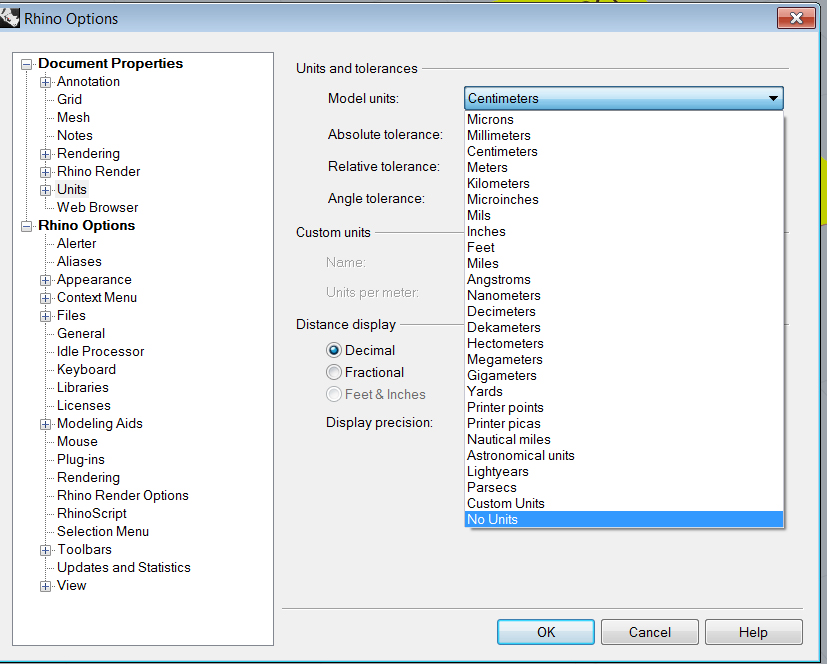Open the Mouse options page
The height and width of the screenshot is (664, 827).
coord(77,441)
